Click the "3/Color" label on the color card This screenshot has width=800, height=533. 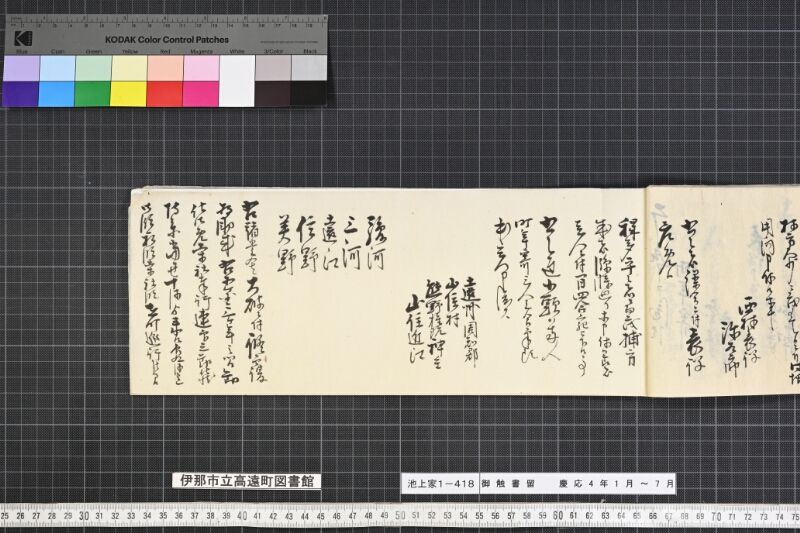273,52
